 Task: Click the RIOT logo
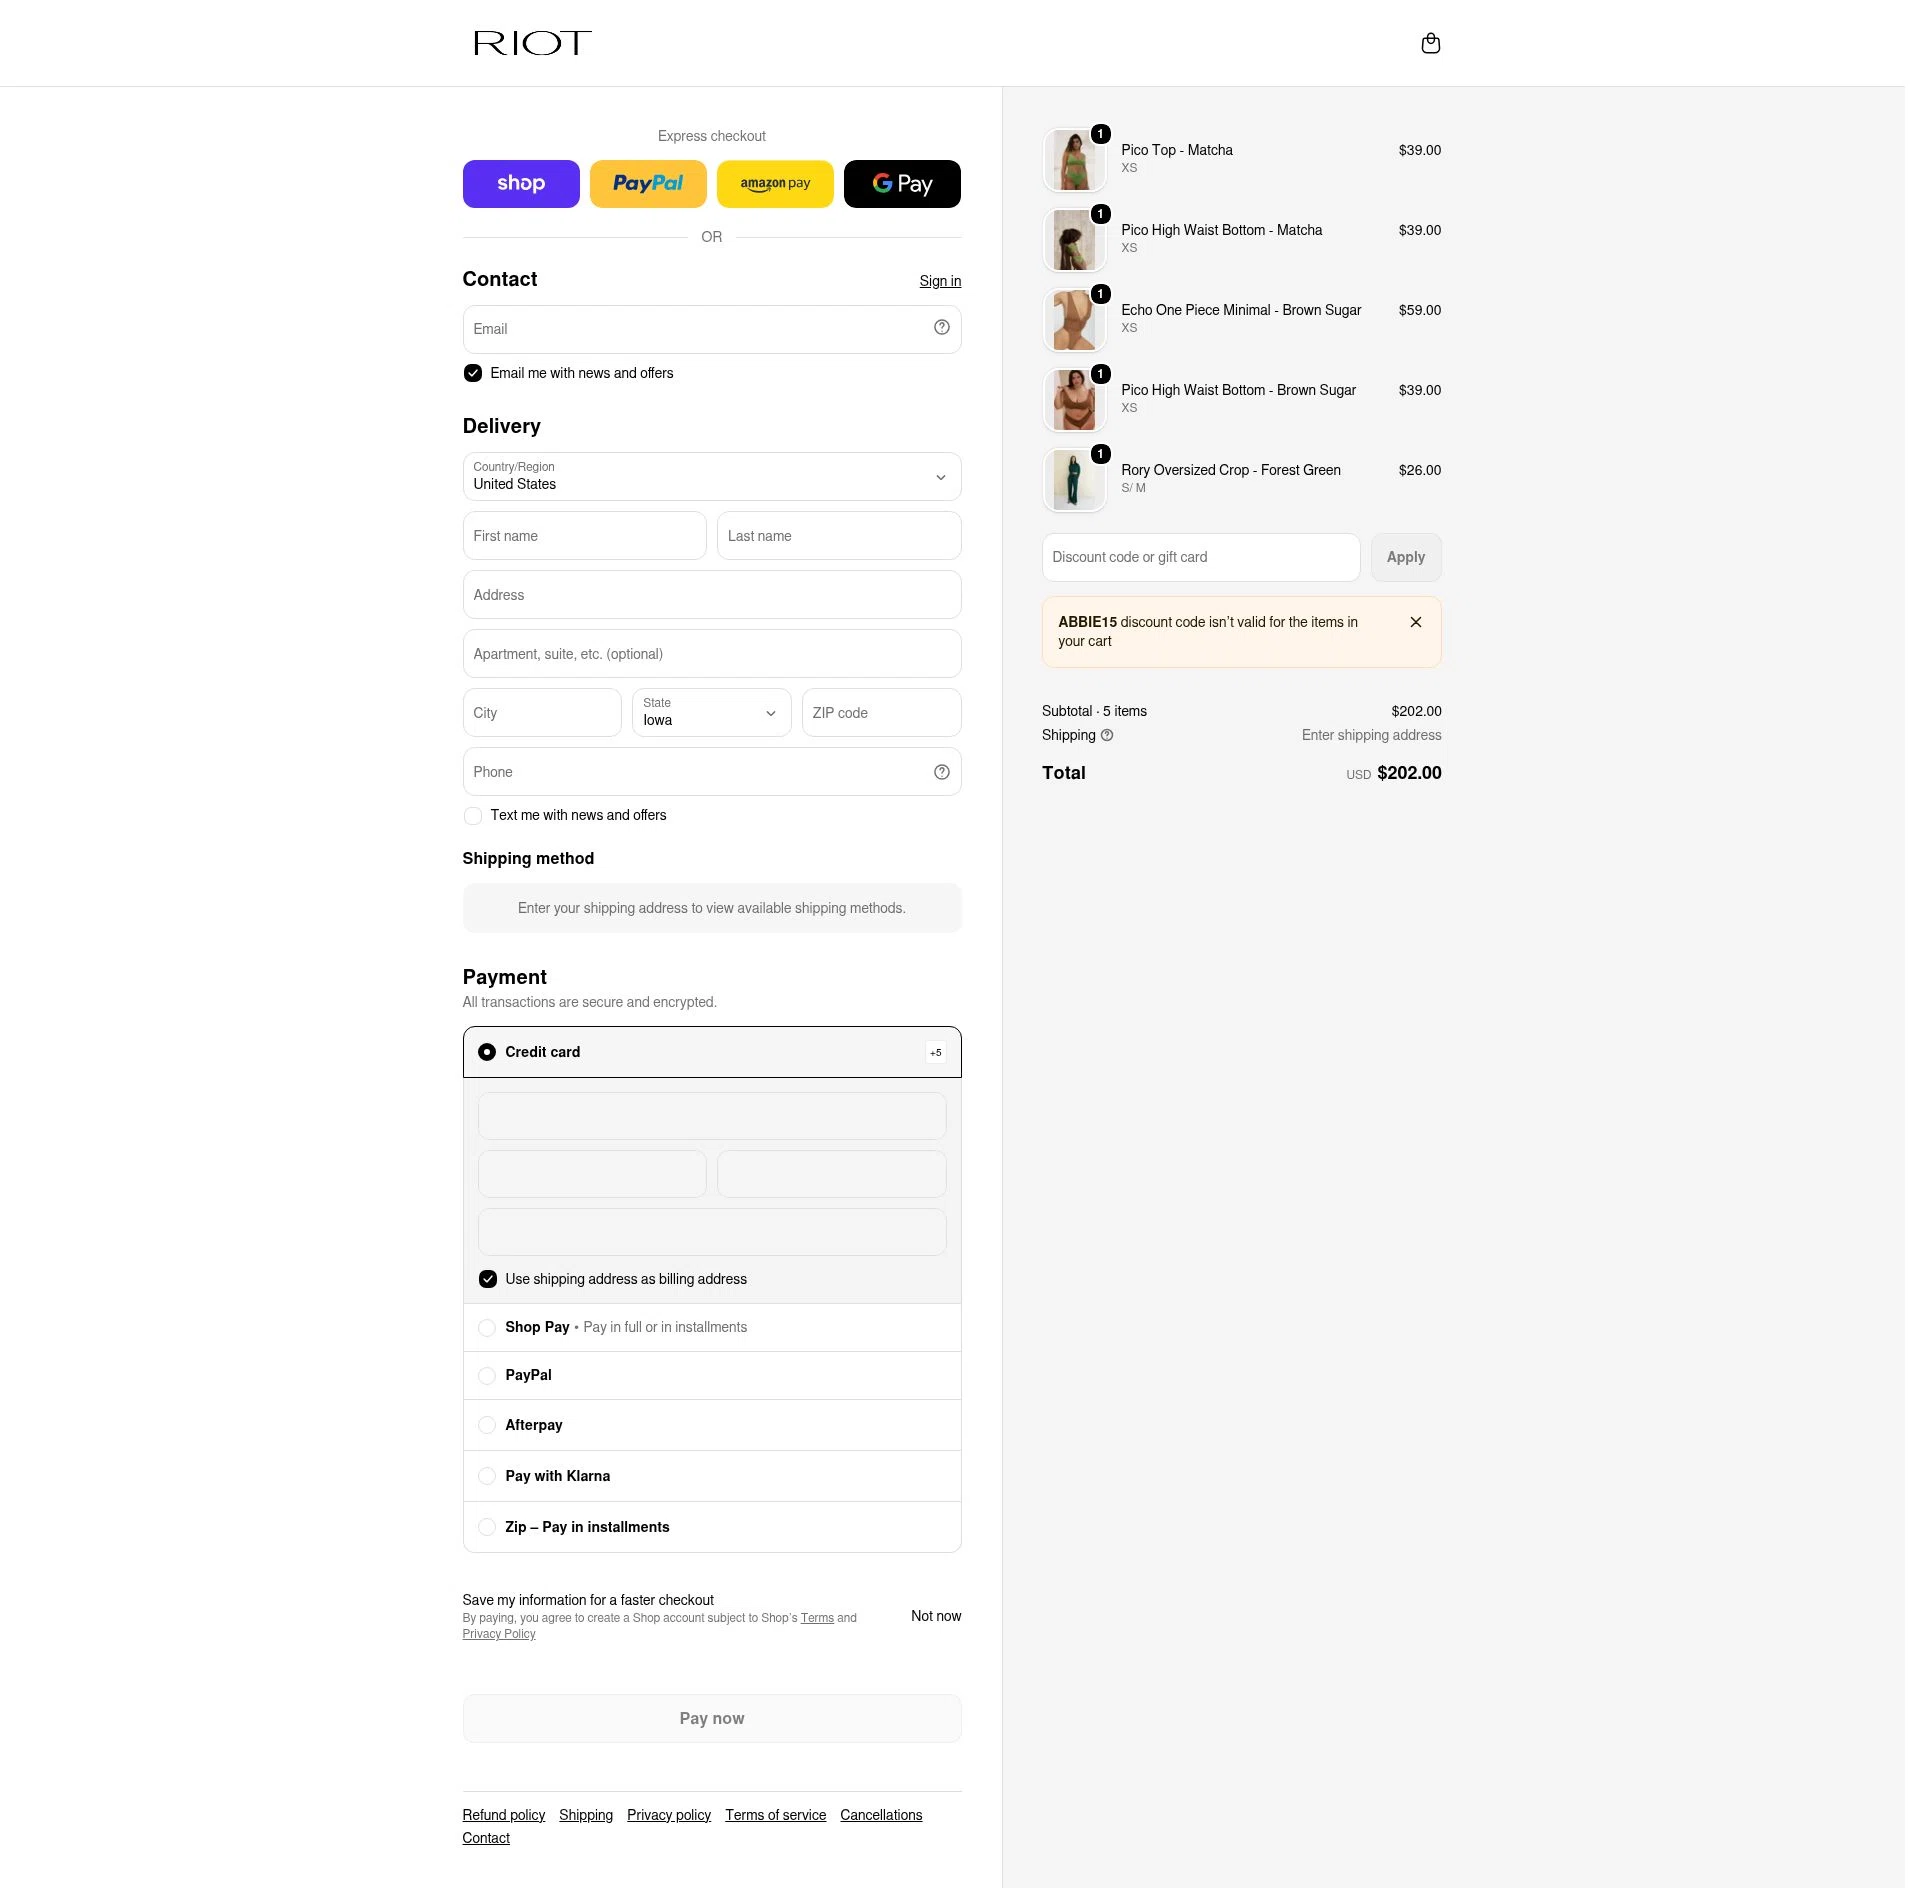click(532, 43)
